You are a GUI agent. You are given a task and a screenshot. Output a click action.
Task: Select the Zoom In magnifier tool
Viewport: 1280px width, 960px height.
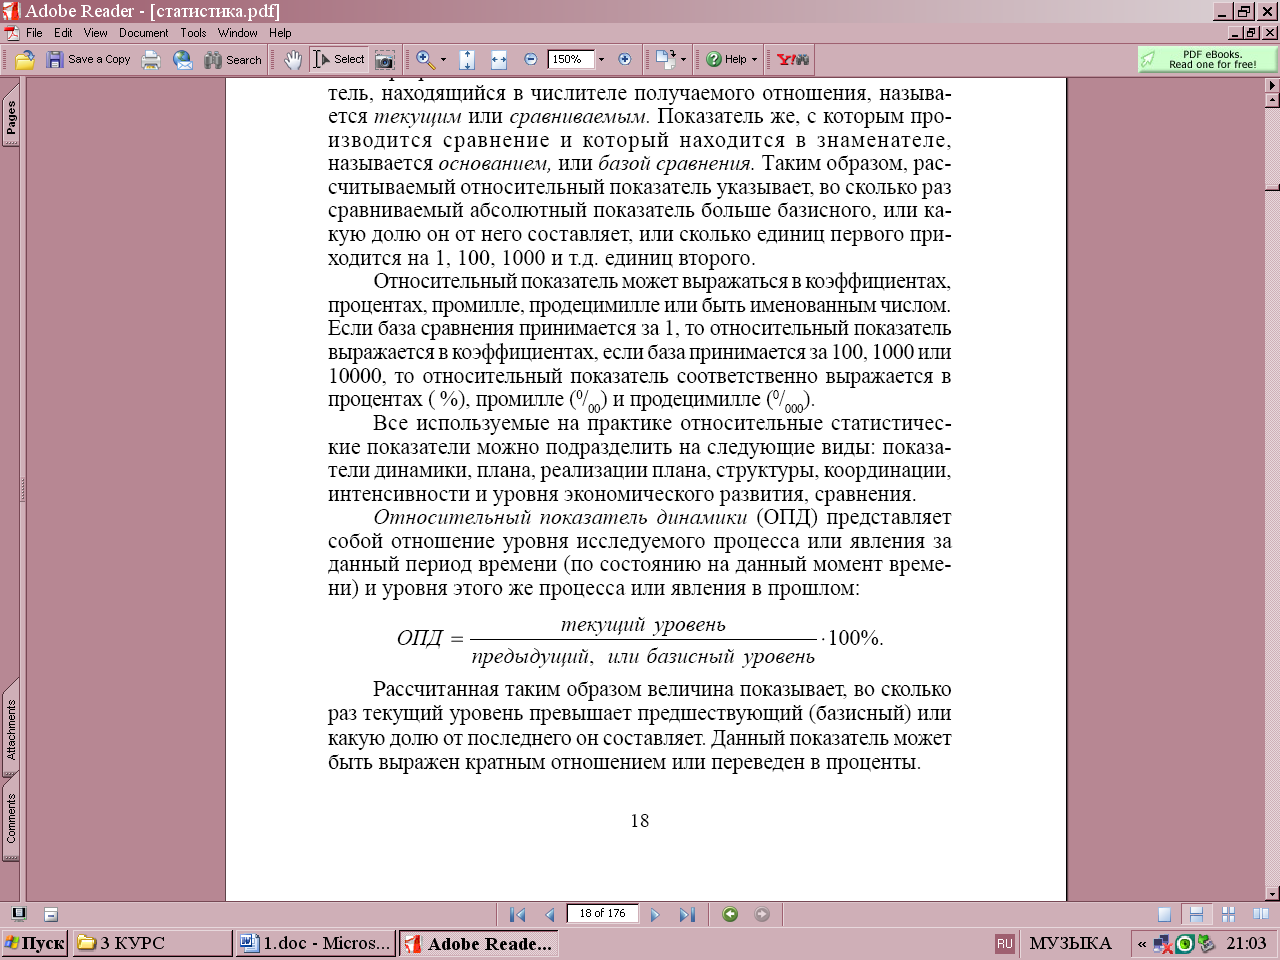point(425,60)
